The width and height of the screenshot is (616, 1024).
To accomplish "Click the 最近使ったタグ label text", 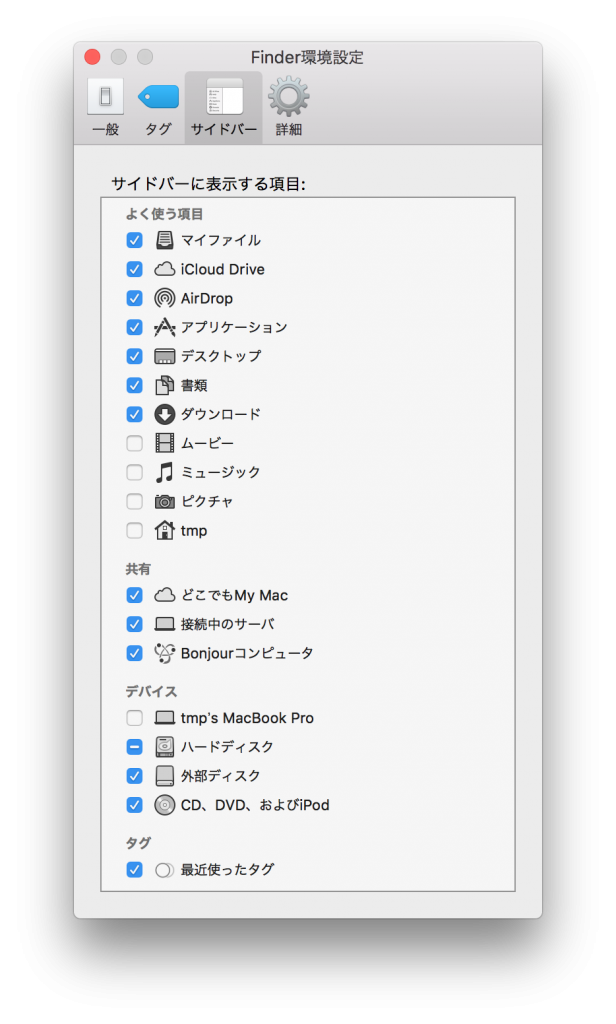I will point(227,870).
